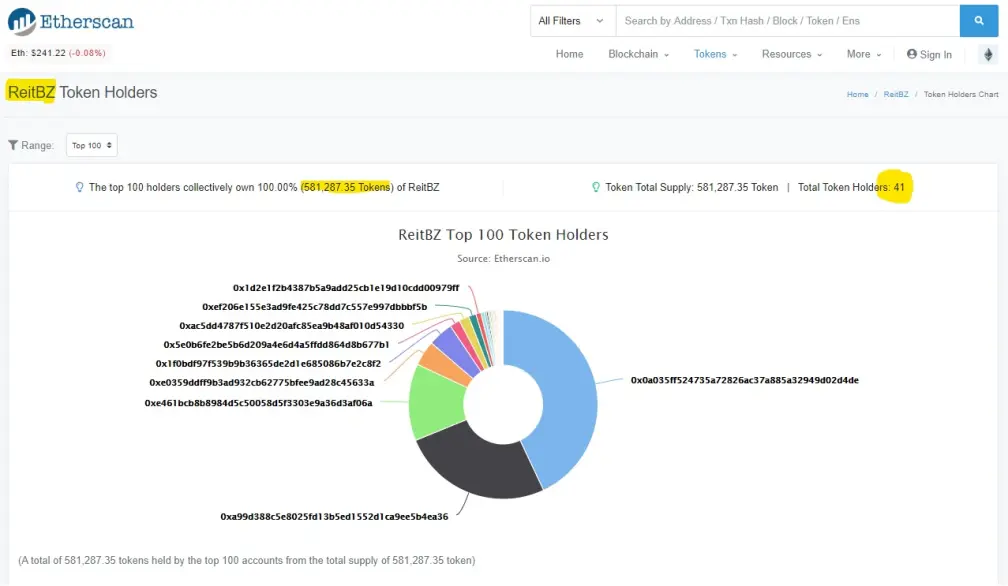The image size is (1008, 586).
Task: Click the Sign In link
Action: point(929,55)
